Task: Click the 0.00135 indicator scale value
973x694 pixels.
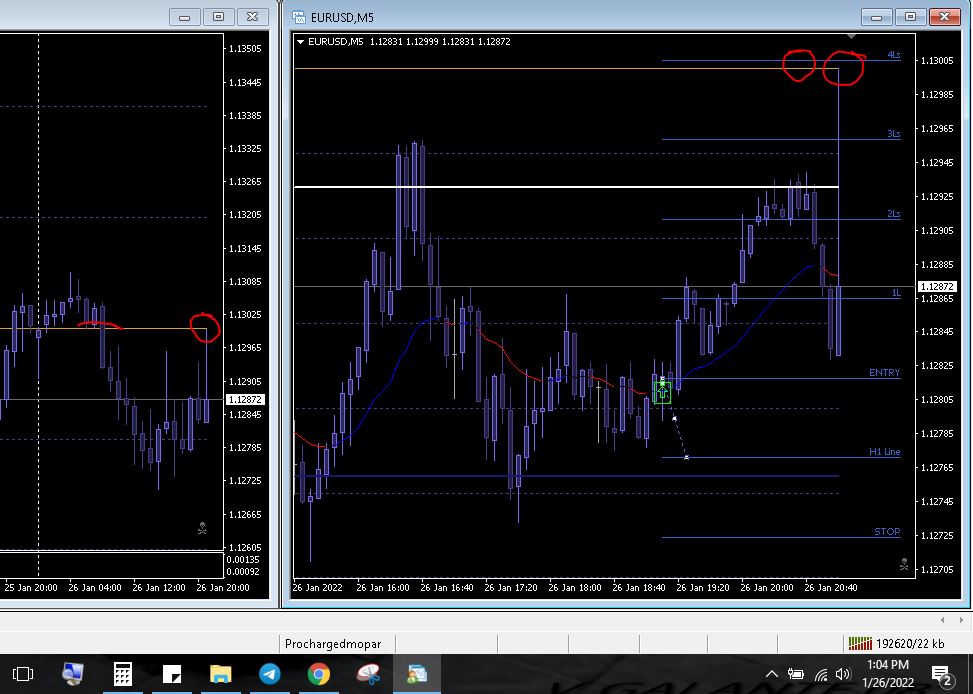Action: click(243, 559)
